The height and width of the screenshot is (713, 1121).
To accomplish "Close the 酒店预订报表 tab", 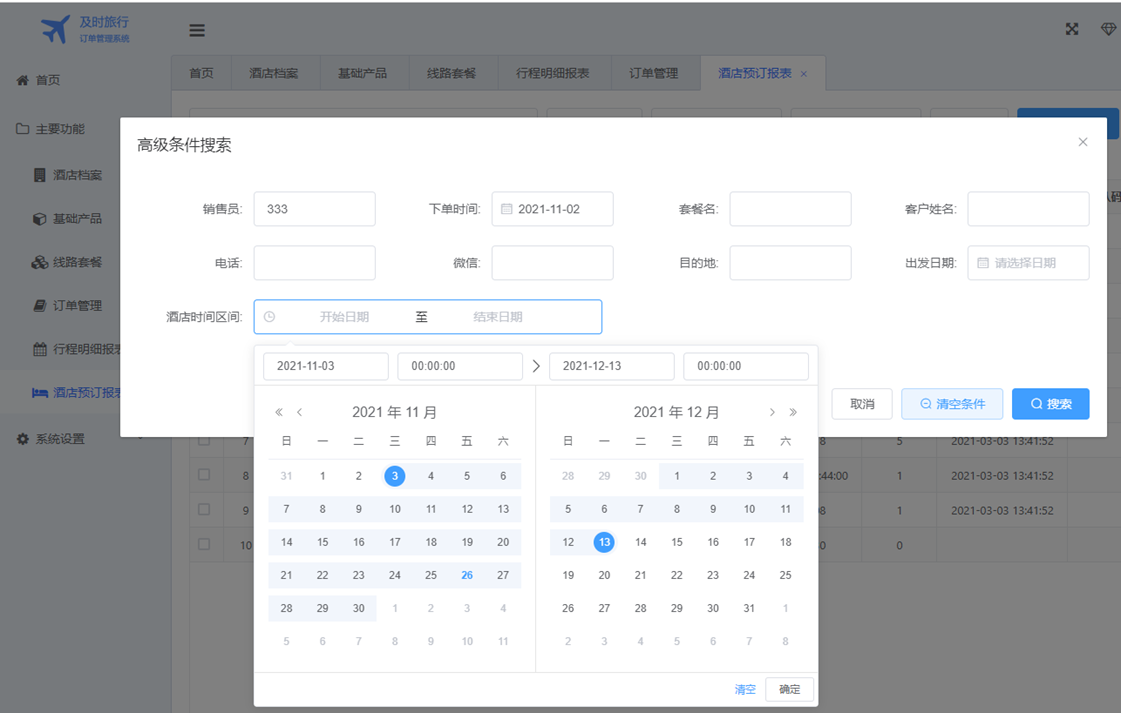I will [x=804, y=74].
